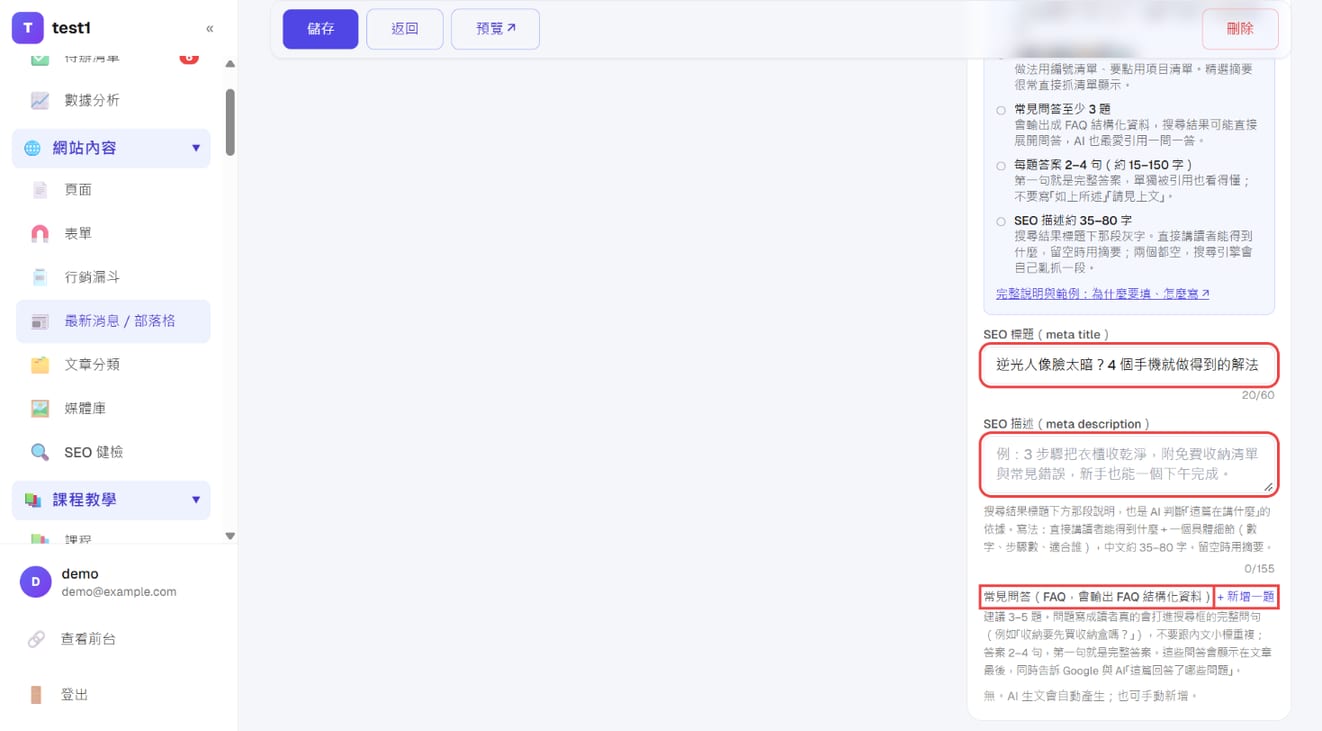The width and height of the screenshot is (1322, 731).
Task: Open 行銷漏斗 in the sidebar
Action: (112, 277)
